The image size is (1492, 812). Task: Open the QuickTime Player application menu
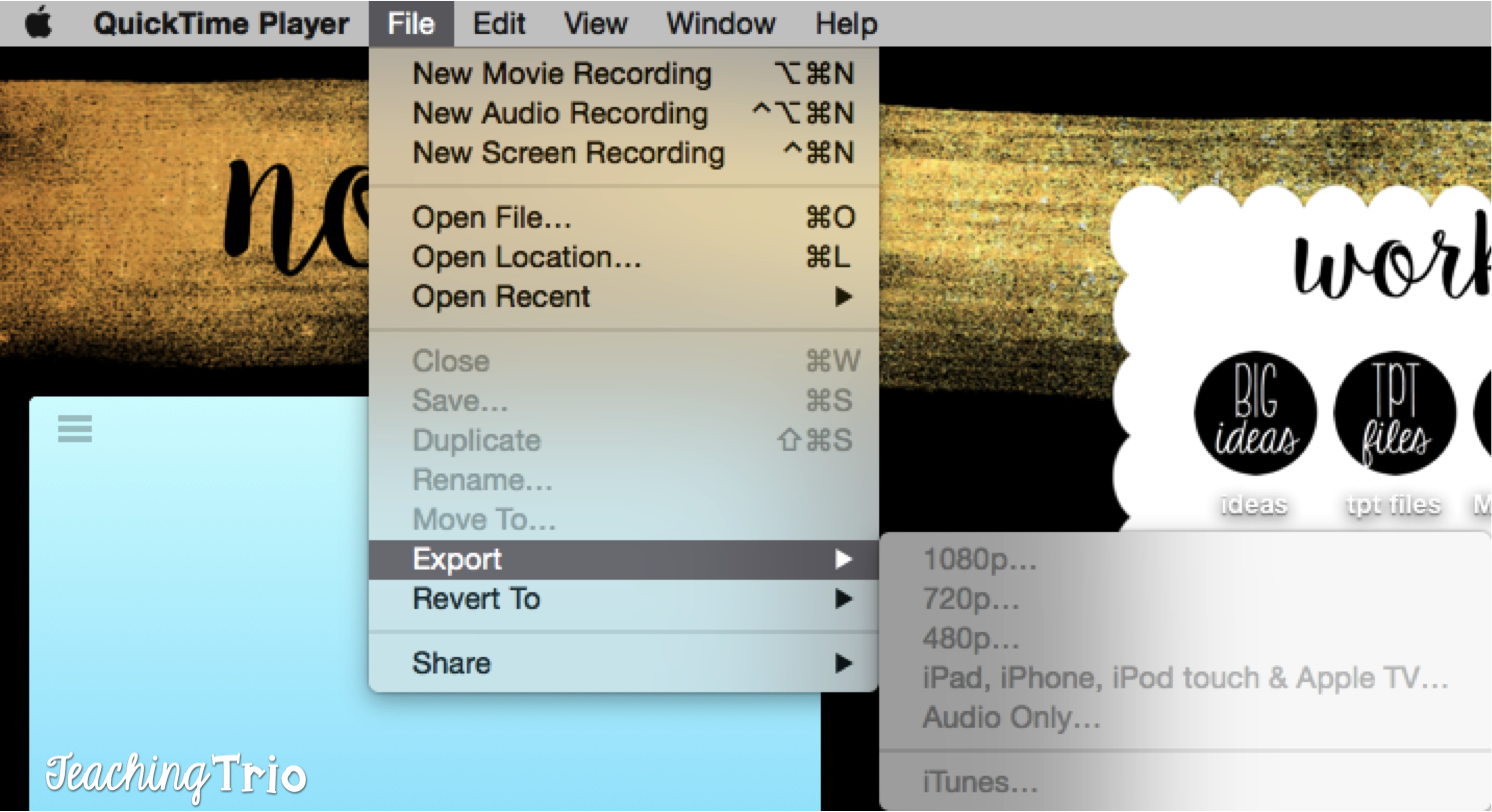(x=221, y=24)
